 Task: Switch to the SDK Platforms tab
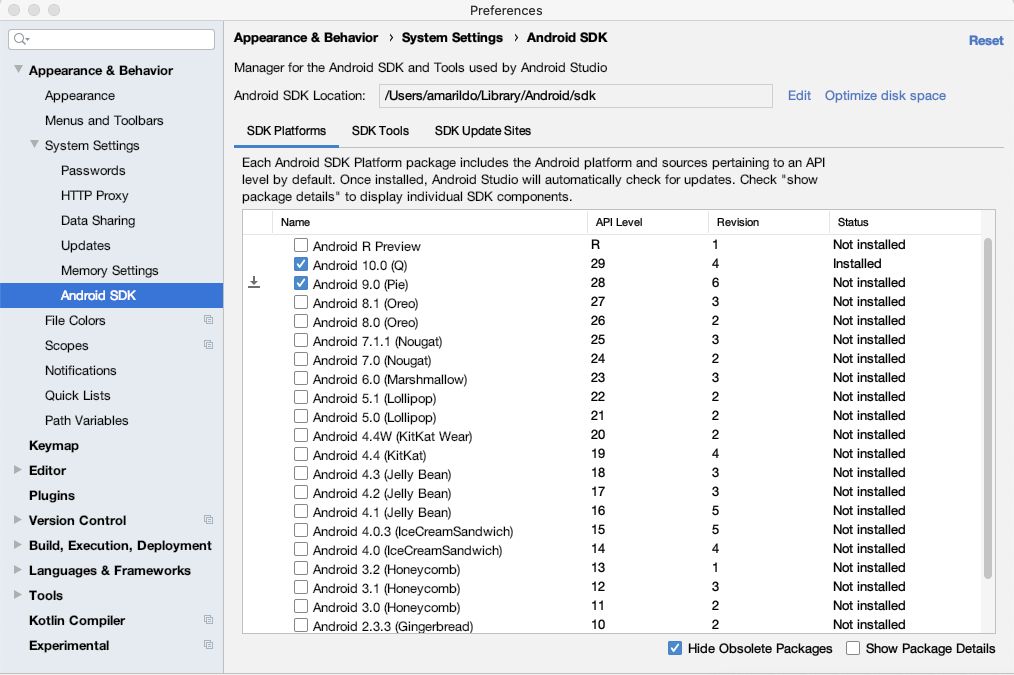click(286, 131)
